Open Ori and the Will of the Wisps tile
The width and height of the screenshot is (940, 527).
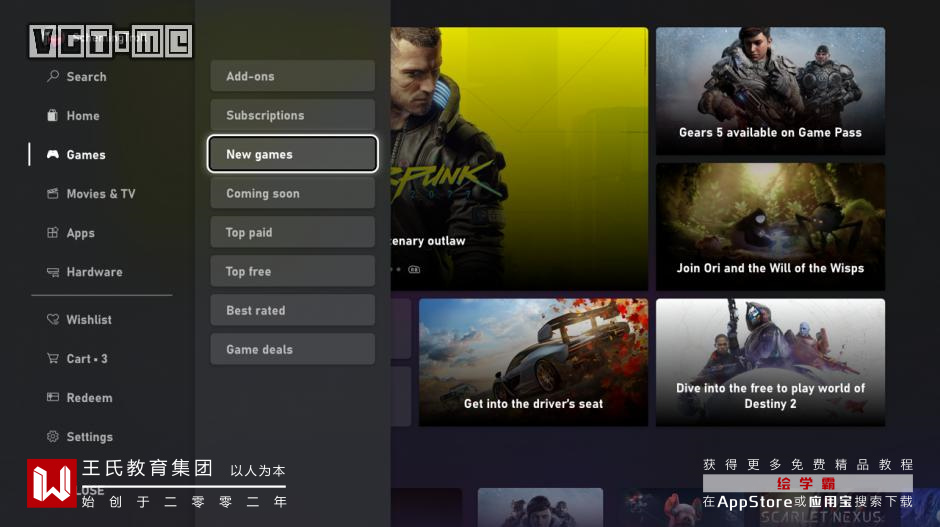point(770,227)
